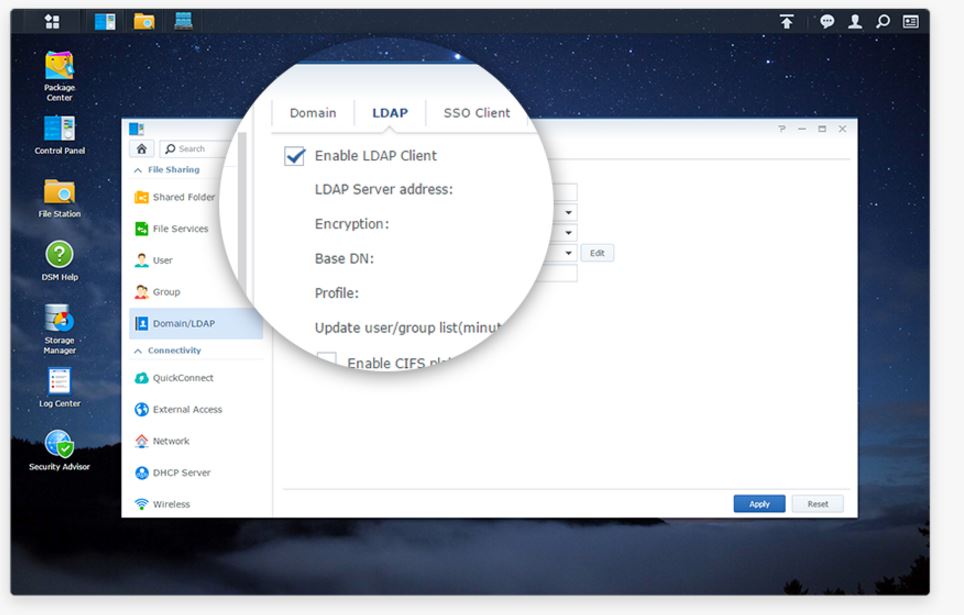Open the DSM main menu icon

point(52,22)
